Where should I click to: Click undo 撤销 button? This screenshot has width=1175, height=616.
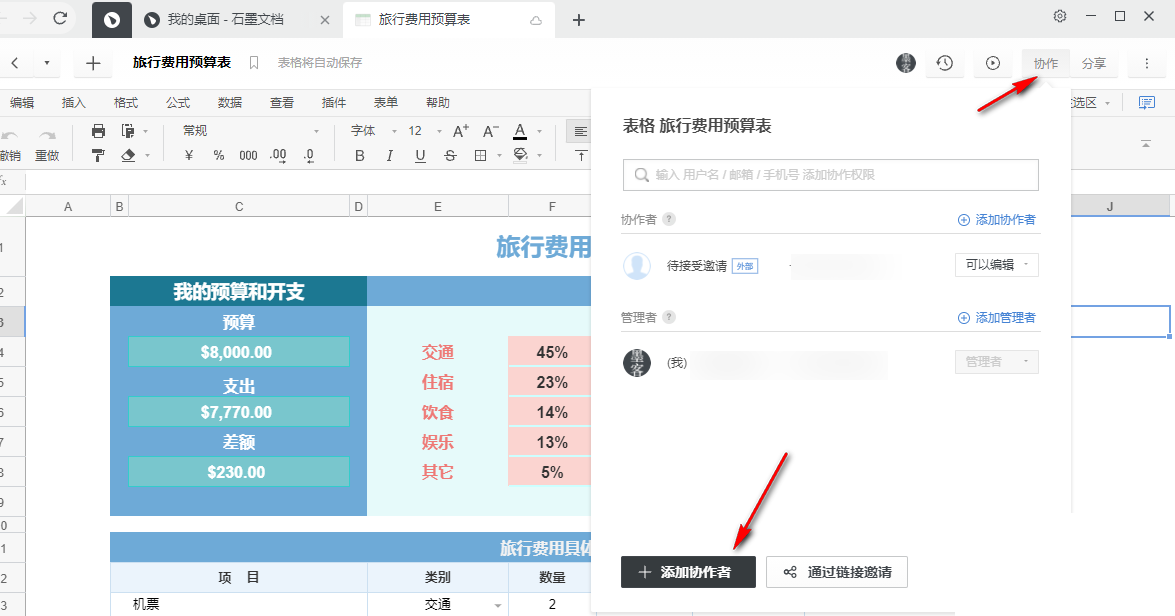click(x=10, y=146)
